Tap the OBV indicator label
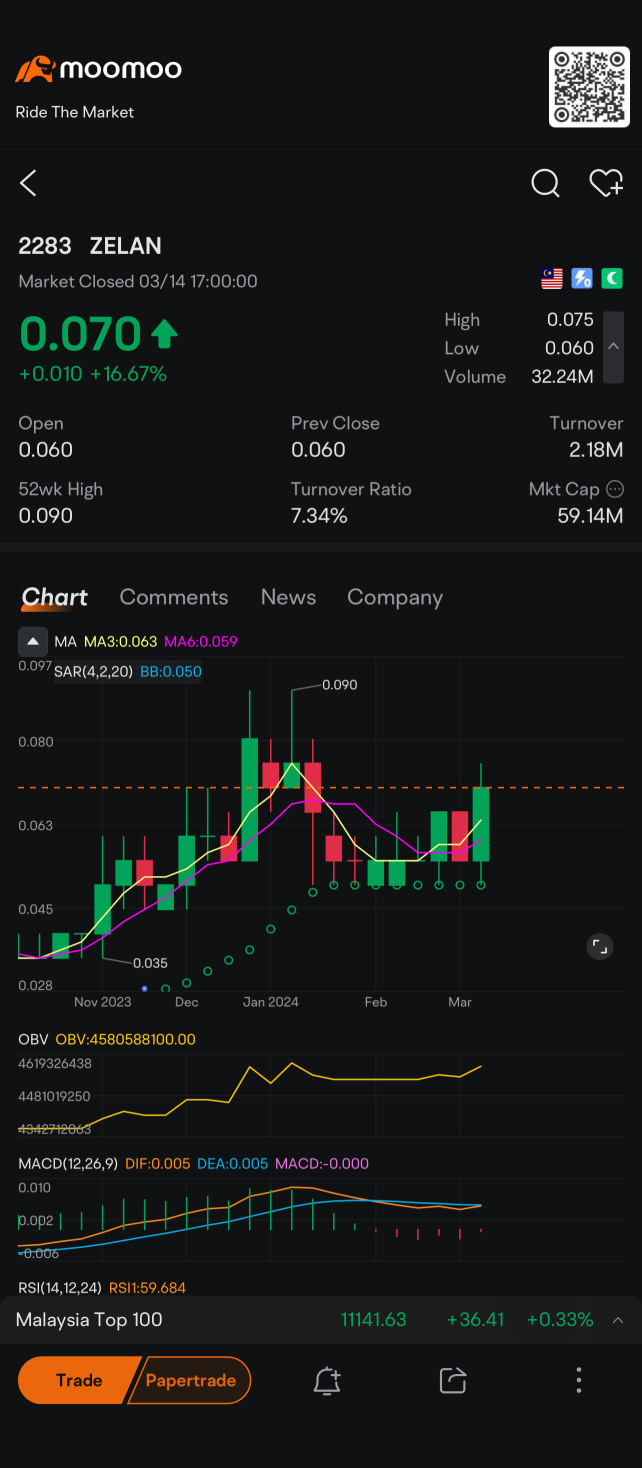The width and height of the screenshot is (642, 1468). point(33,1040)
